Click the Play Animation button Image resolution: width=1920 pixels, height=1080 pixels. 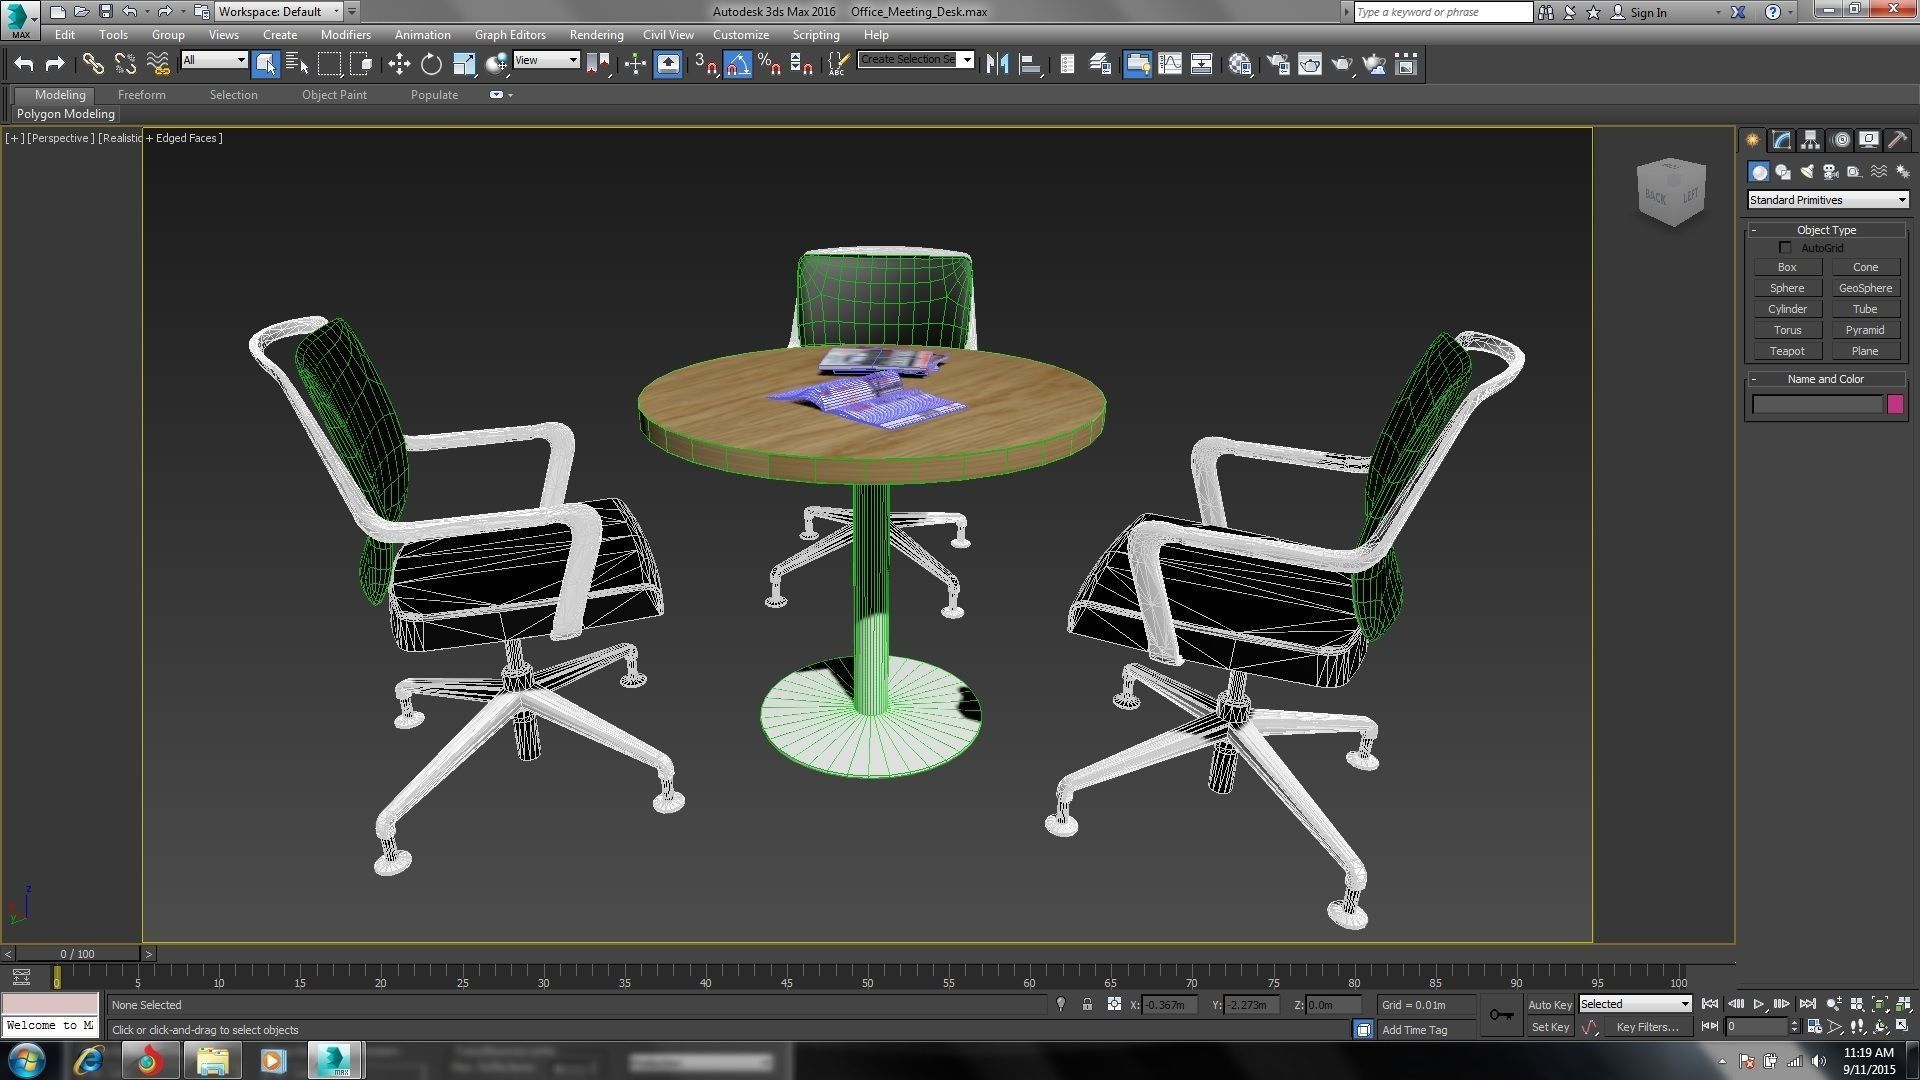tap(1758, 1004)
